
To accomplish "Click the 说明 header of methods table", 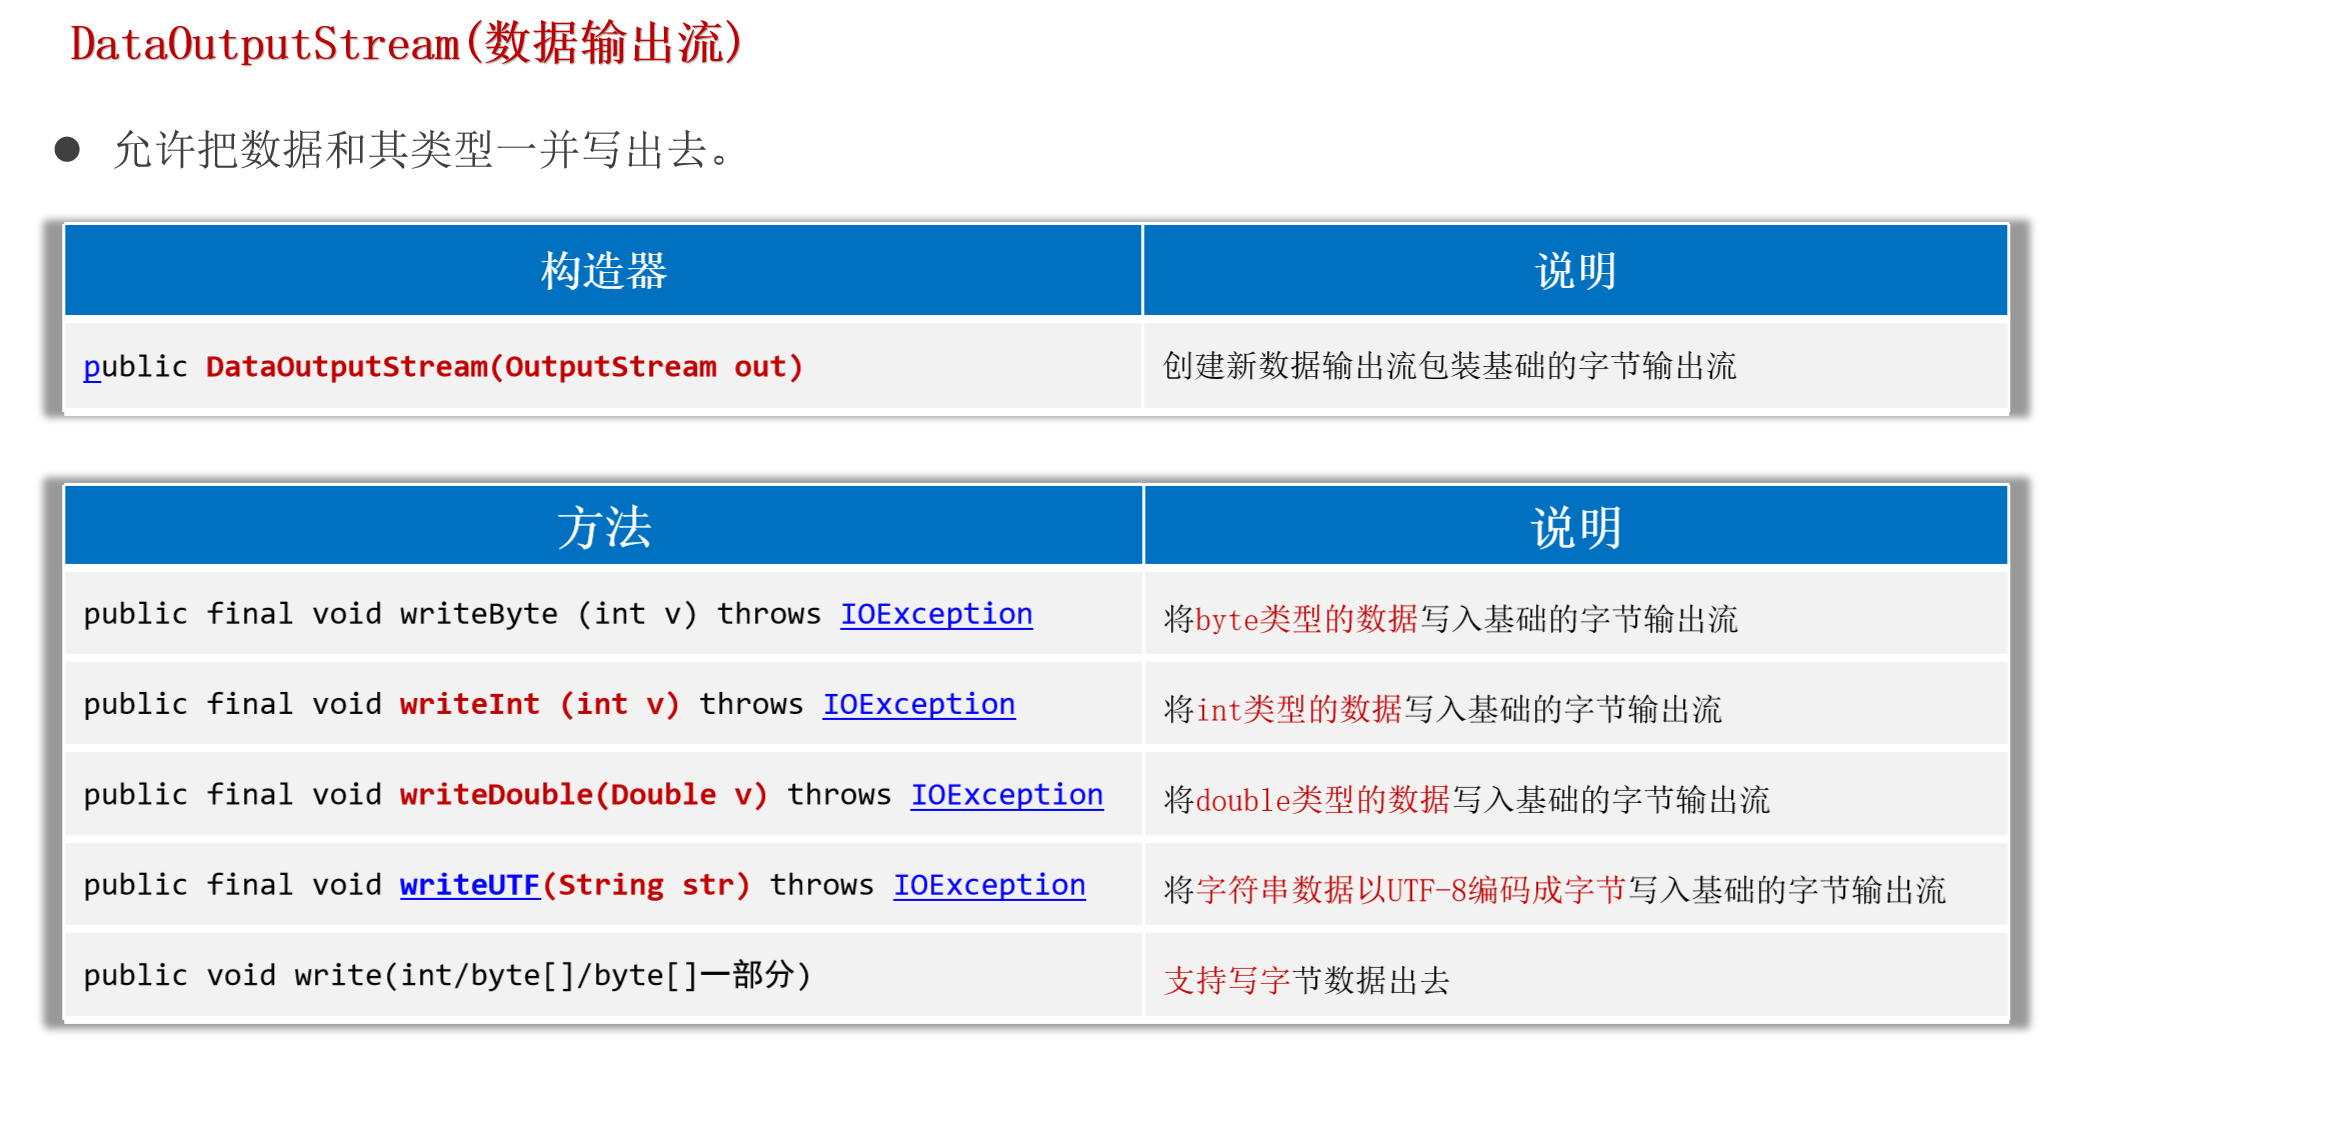I will tap(1575, 527).
